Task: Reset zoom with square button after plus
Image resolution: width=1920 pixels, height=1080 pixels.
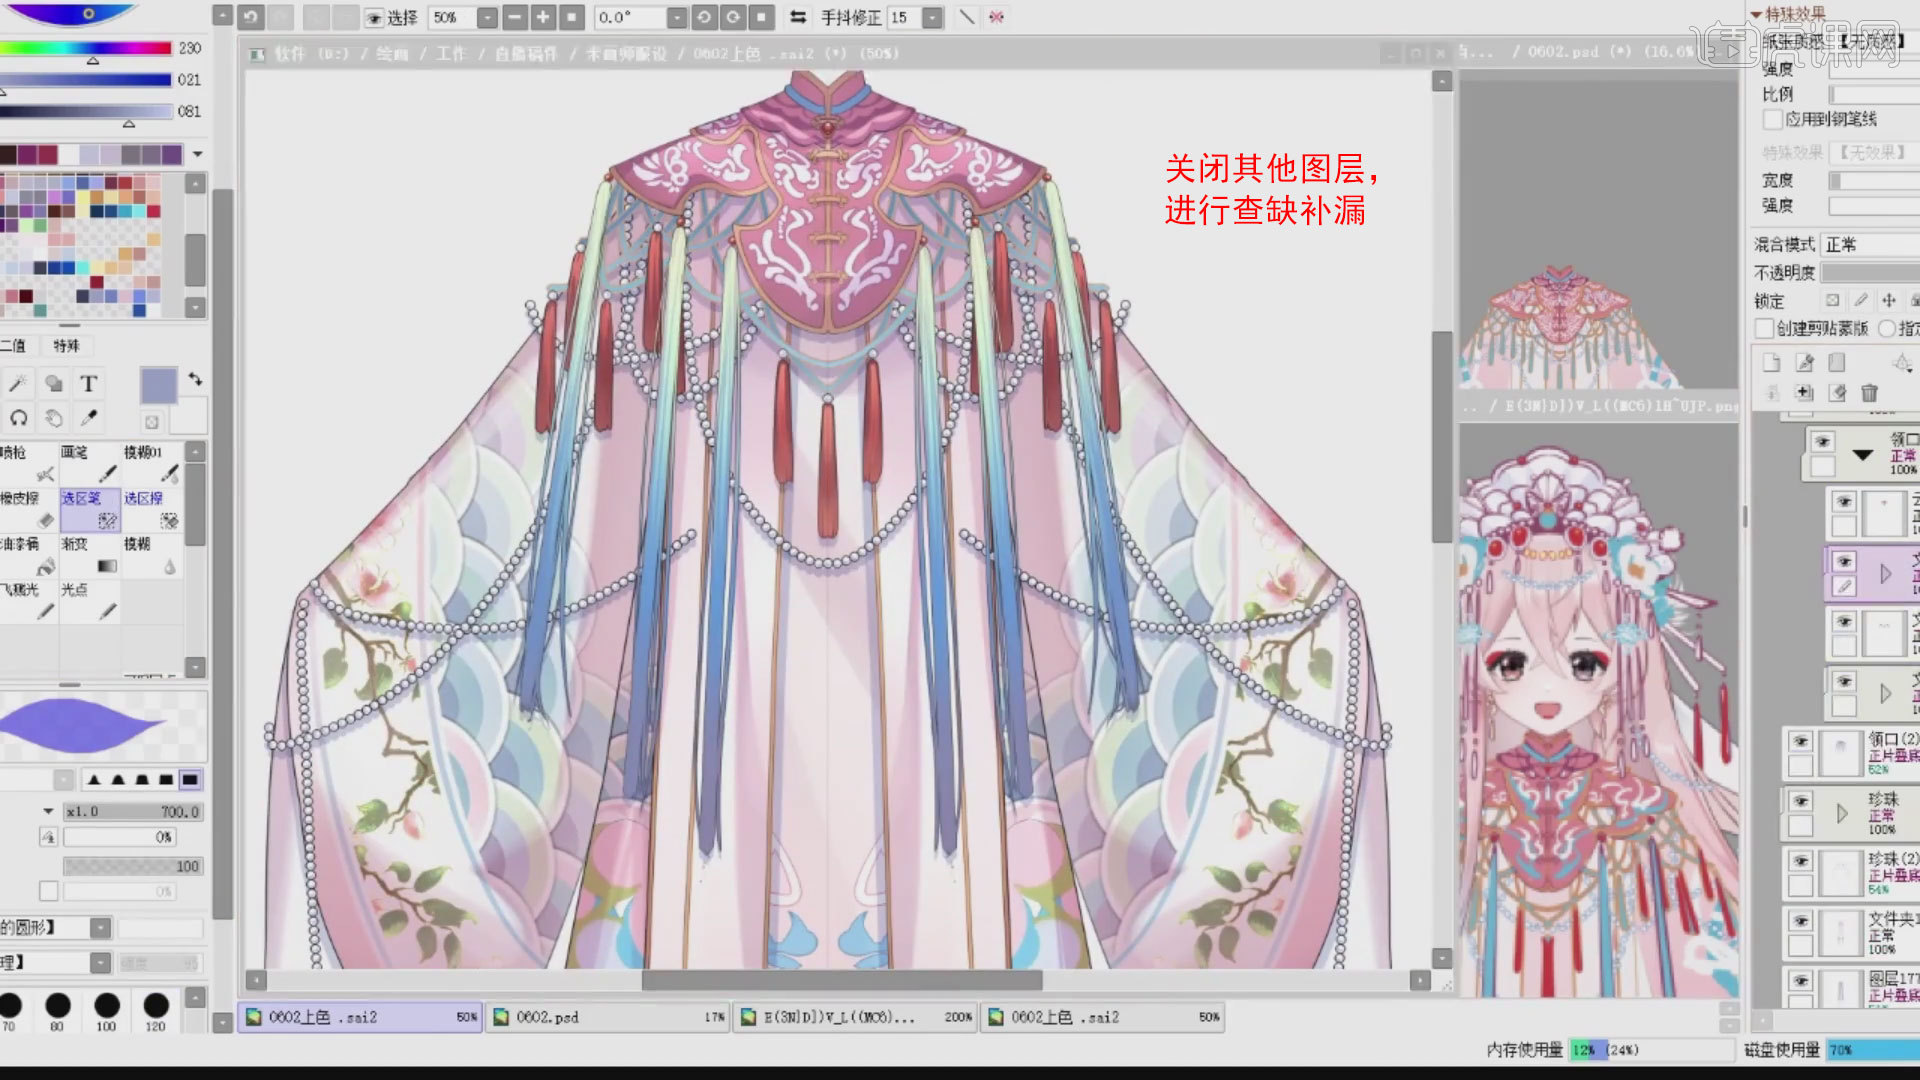Action: coord(572,17)
